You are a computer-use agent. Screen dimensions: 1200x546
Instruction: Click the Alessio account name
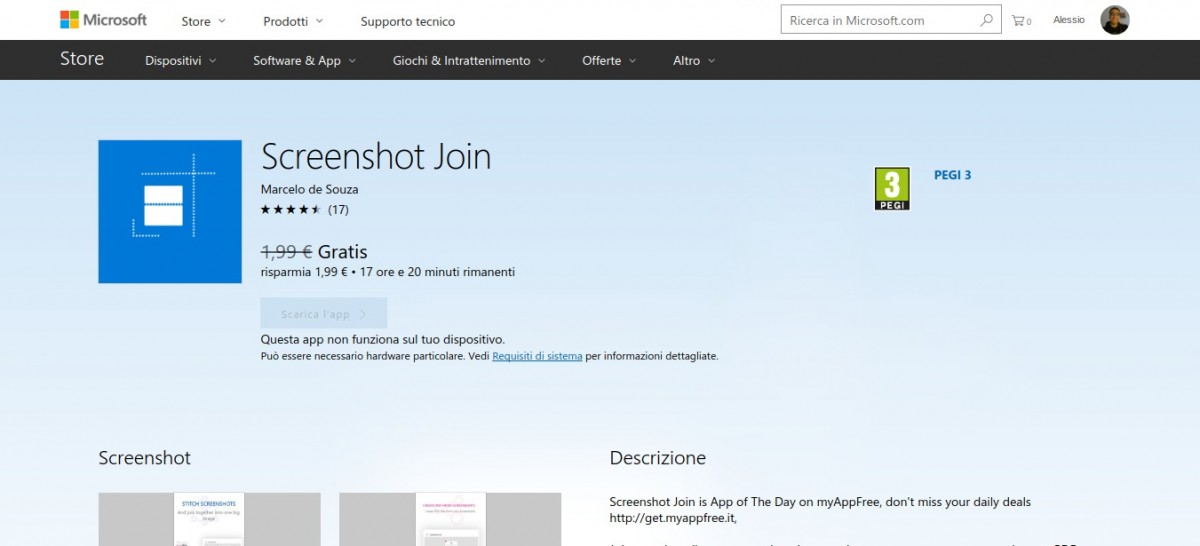(x=1069, y=20)
